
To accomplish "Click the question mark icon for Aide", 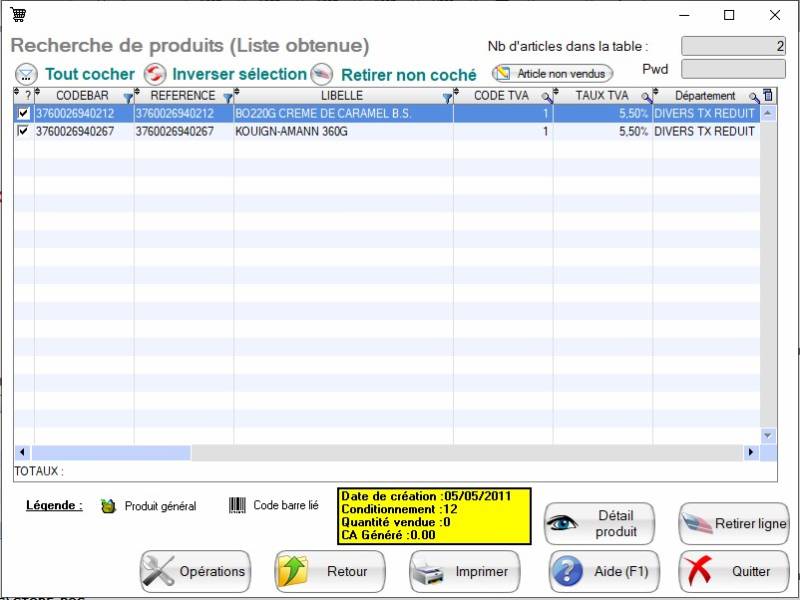I will pyautogui.click(x=567, y=572).
